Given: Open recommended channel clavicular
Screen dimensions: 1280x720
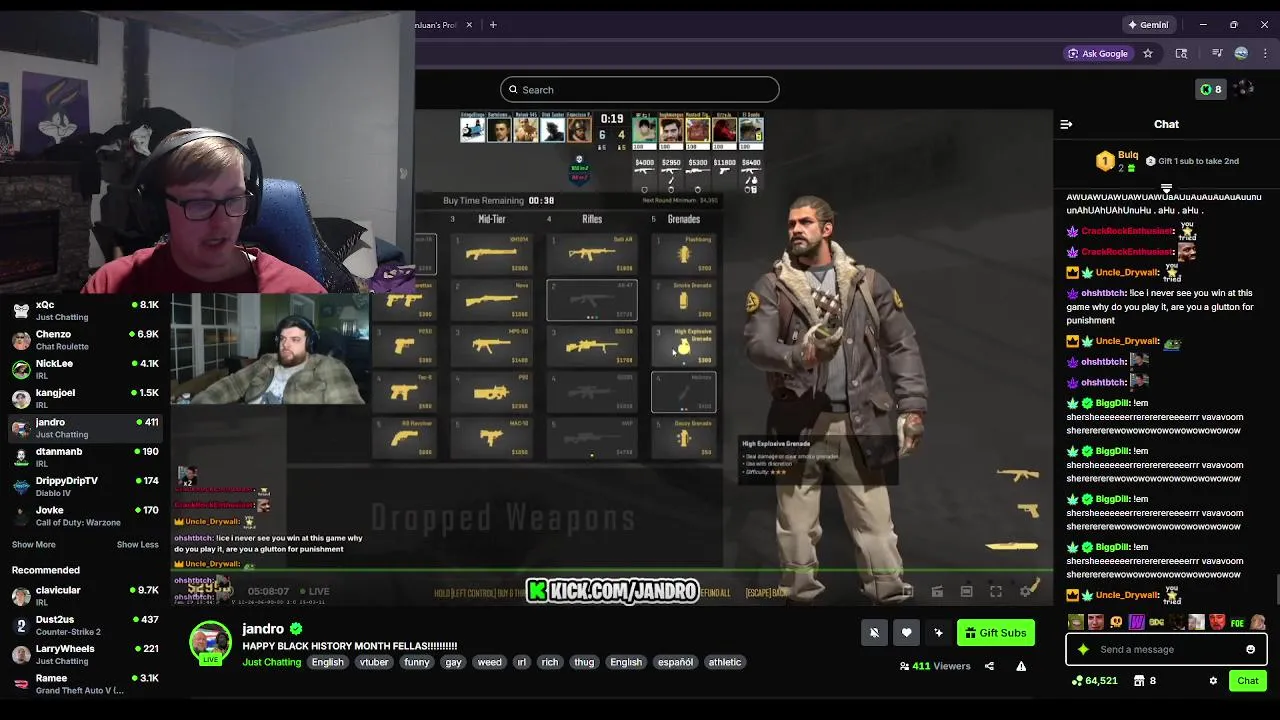Looking at the screenshot, I should 85,596.
